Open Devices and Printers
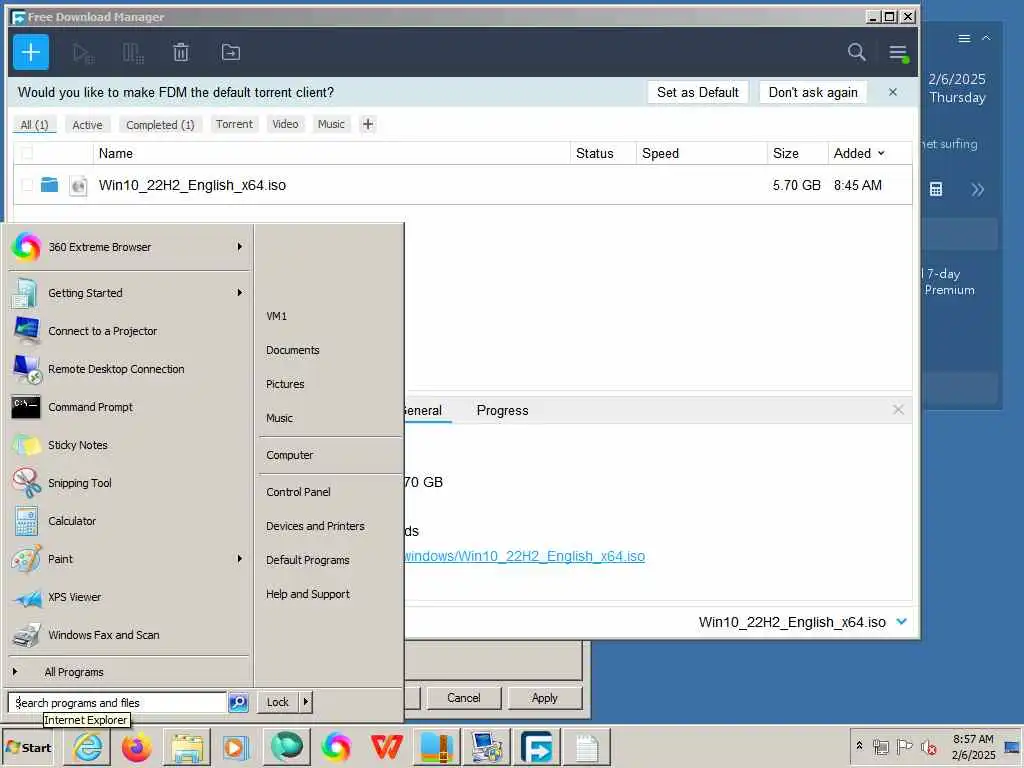Screen dimensions: 1024x768 (x=315, y=526)
